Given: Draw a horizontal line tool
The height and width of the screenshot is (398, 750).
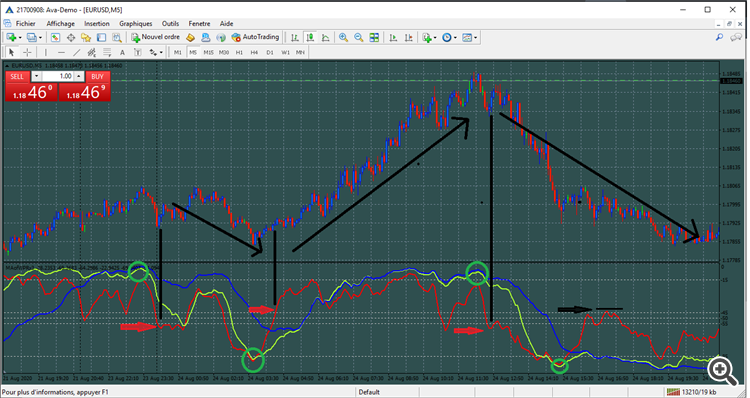Looking at the screenshot, I should click(x=61, y=52).
